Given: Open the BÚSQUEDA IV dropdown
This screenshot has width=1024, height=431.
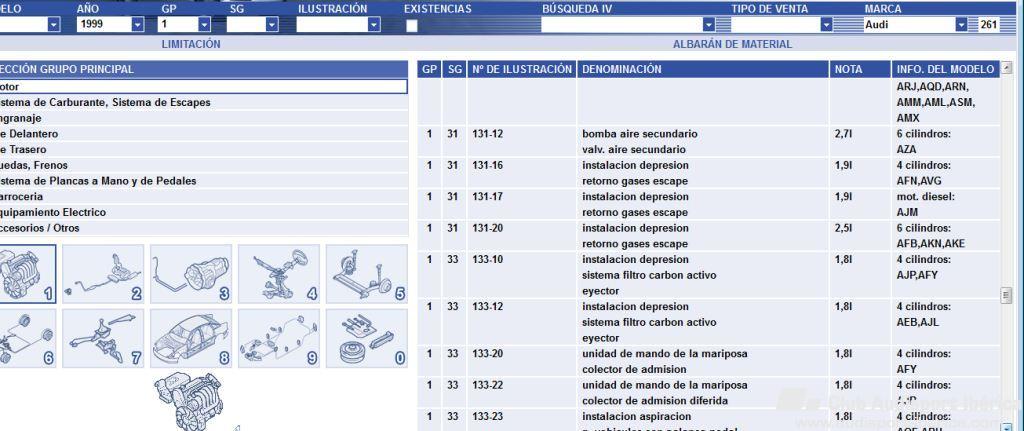Looking at the screenshot, I should coord(709,24).
